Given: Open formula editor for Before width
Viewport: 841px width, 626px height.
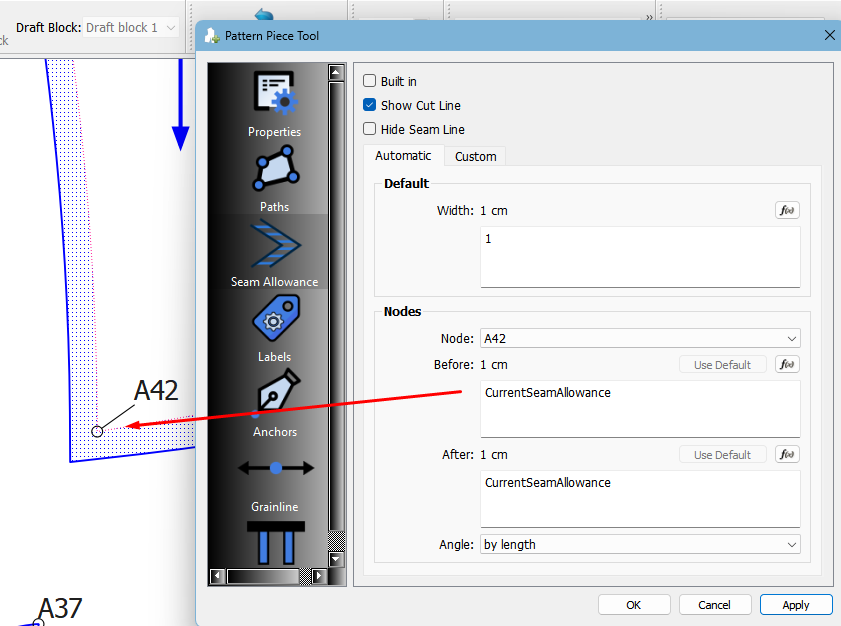Looking at the screenshot, I should [x=787, y=365].
